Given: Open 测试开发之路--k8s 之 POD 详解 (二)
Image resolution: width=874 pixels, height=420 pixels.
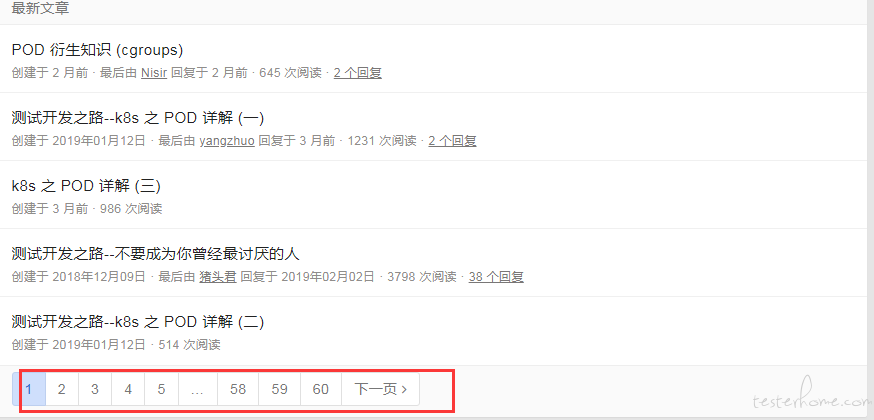Looking at the screenshot, I should coord(138,322).
